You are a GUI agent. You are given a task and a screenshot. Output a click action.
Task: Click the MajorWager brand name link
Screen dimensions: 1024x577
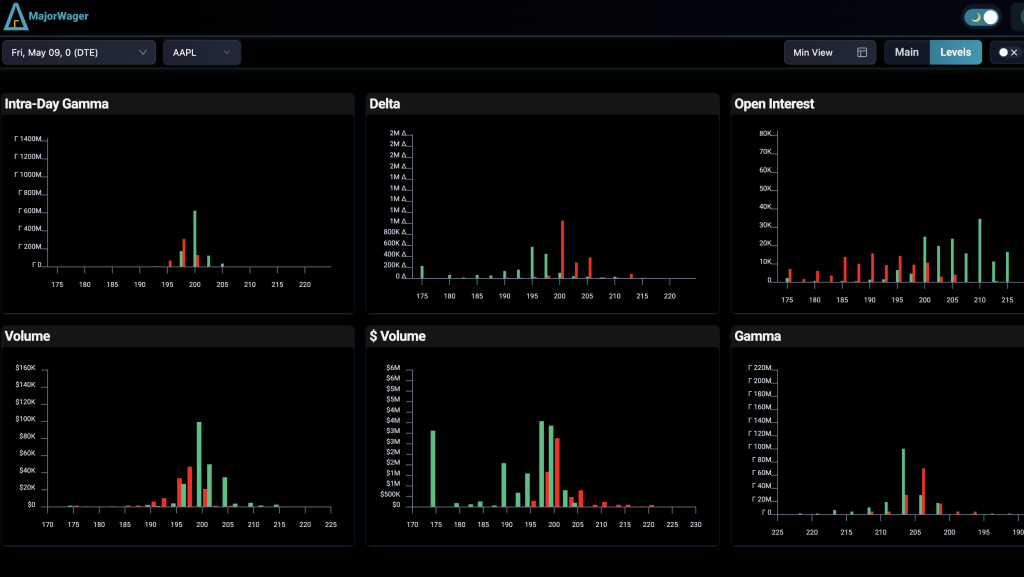pos(58,16)
